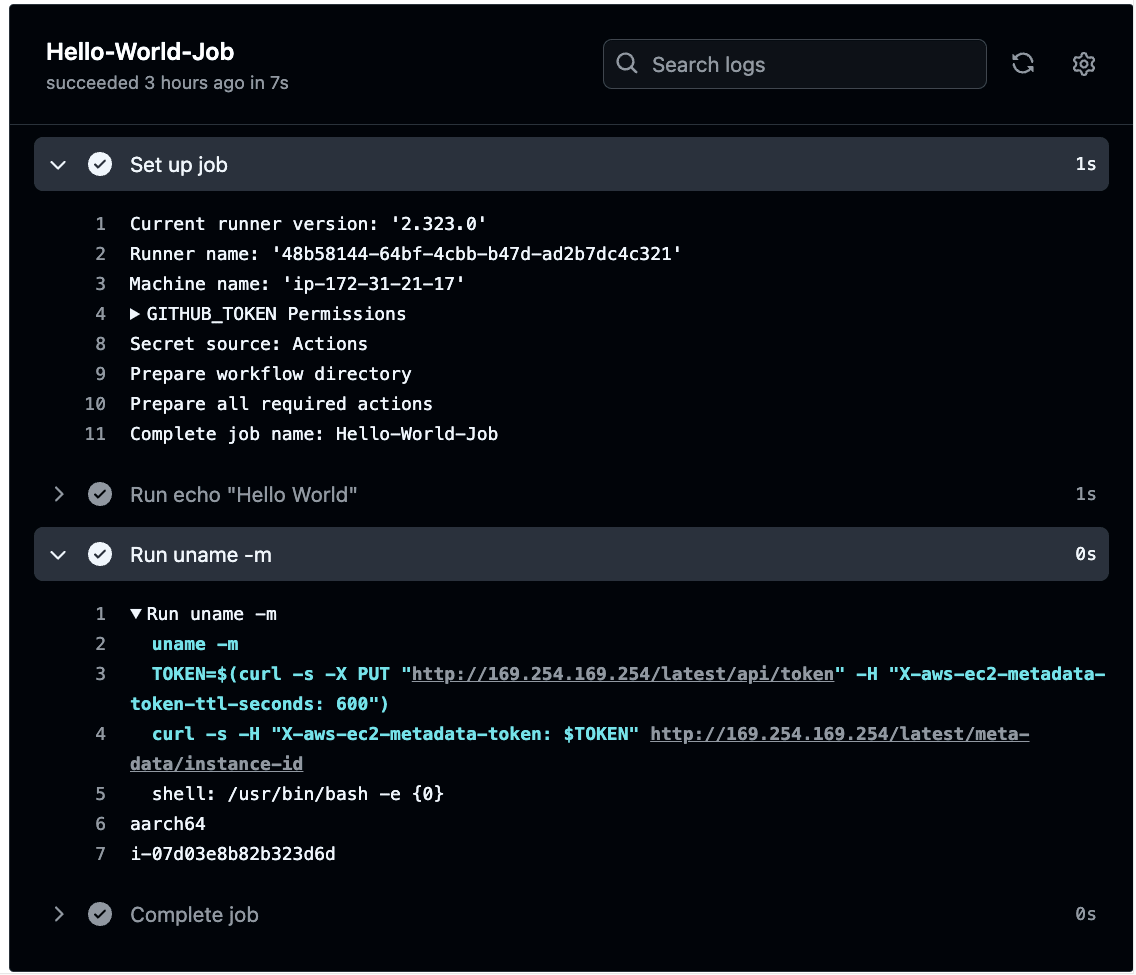Click line number 7 in Run uname -m
Image resolution: width=1136 pixels, height=975 pixels.
[101, 854]
